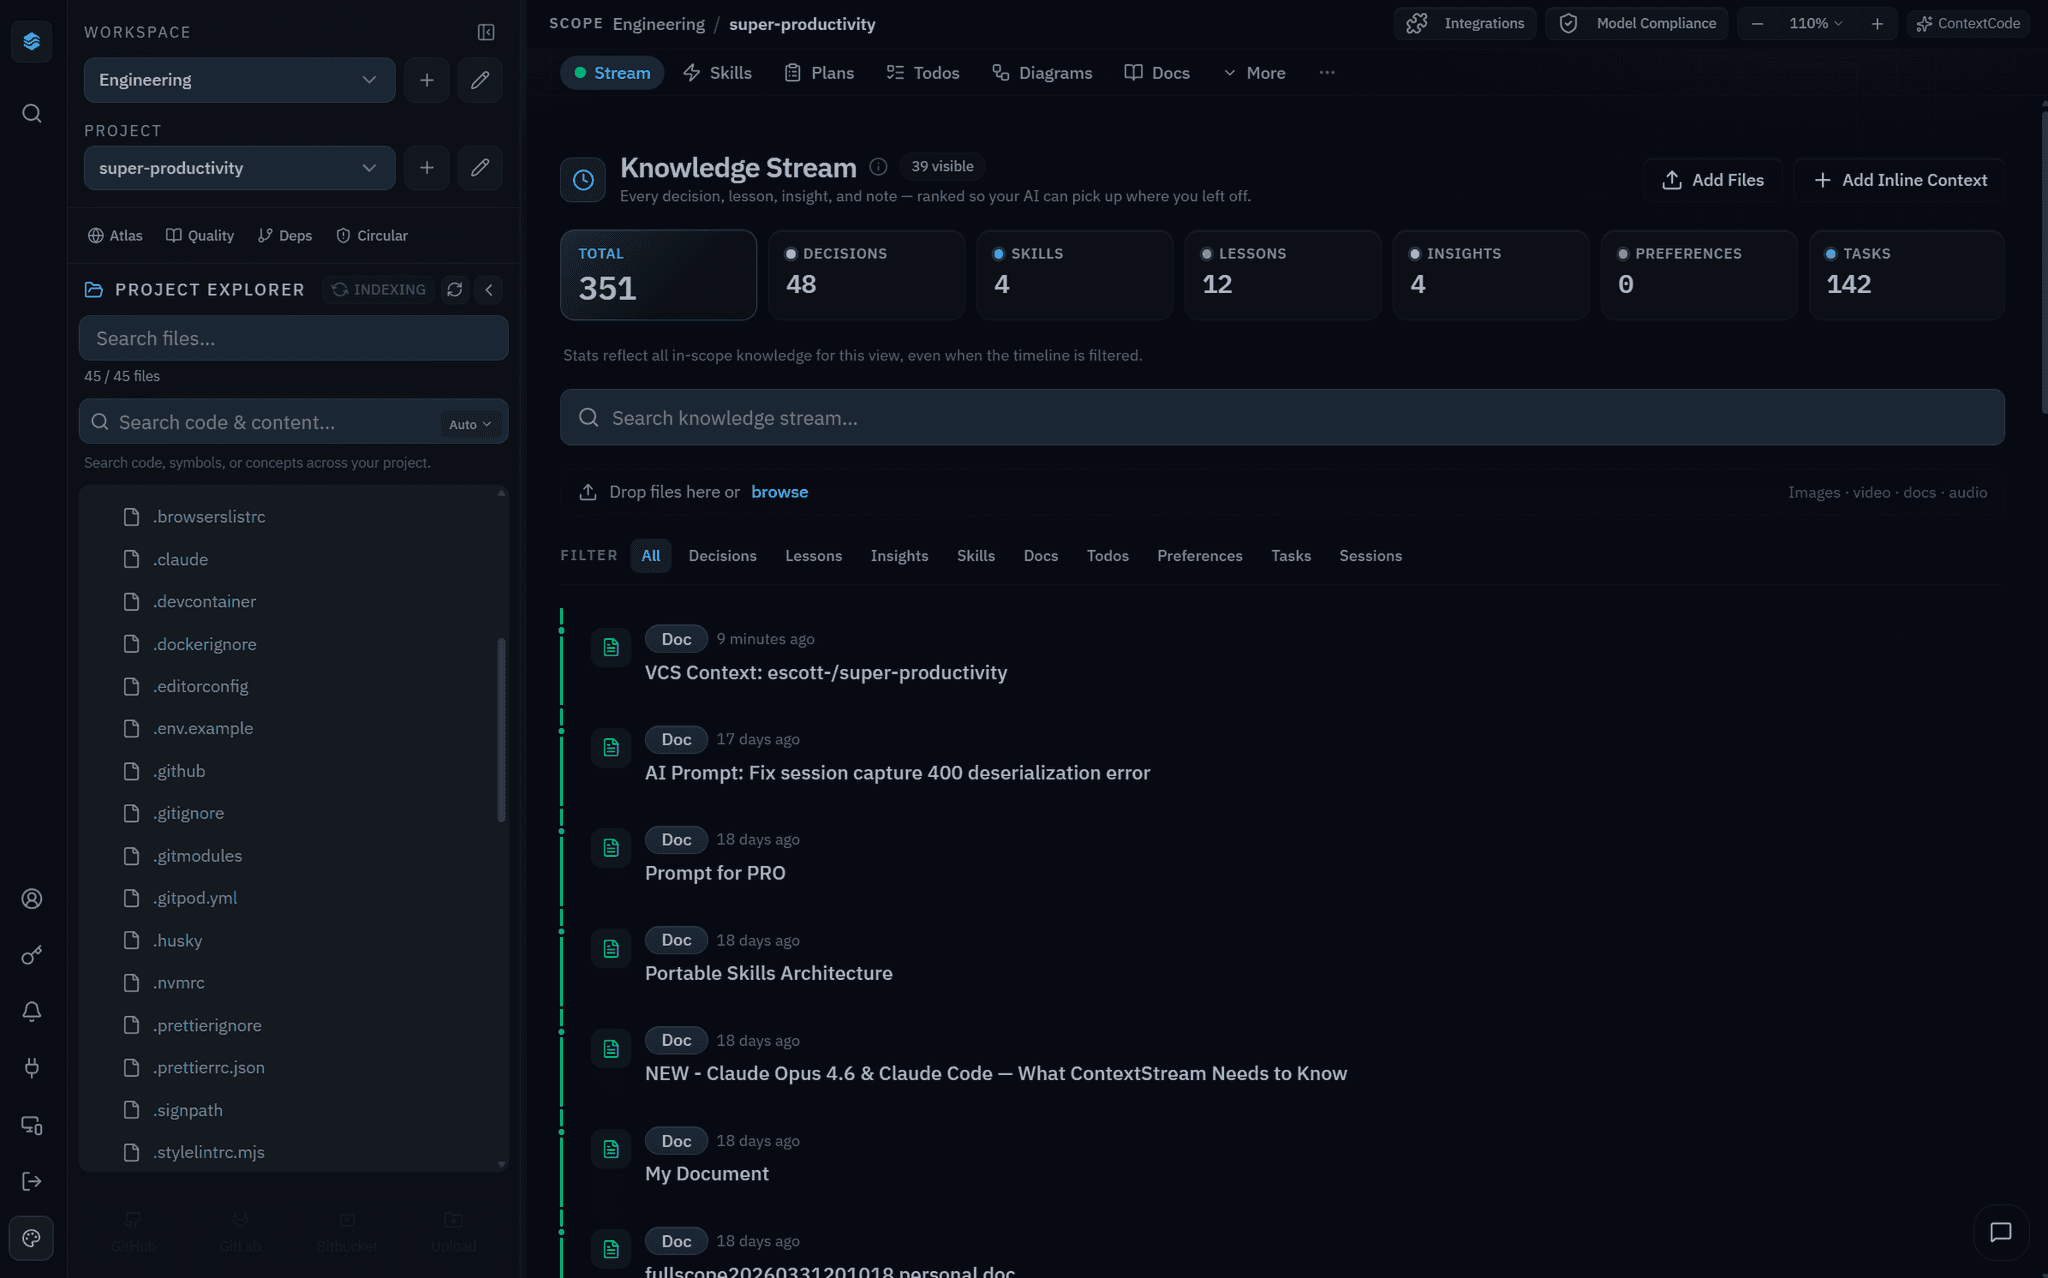Open the Quality view
This screenshot has width=2048, height=1278.
(200, 236)
